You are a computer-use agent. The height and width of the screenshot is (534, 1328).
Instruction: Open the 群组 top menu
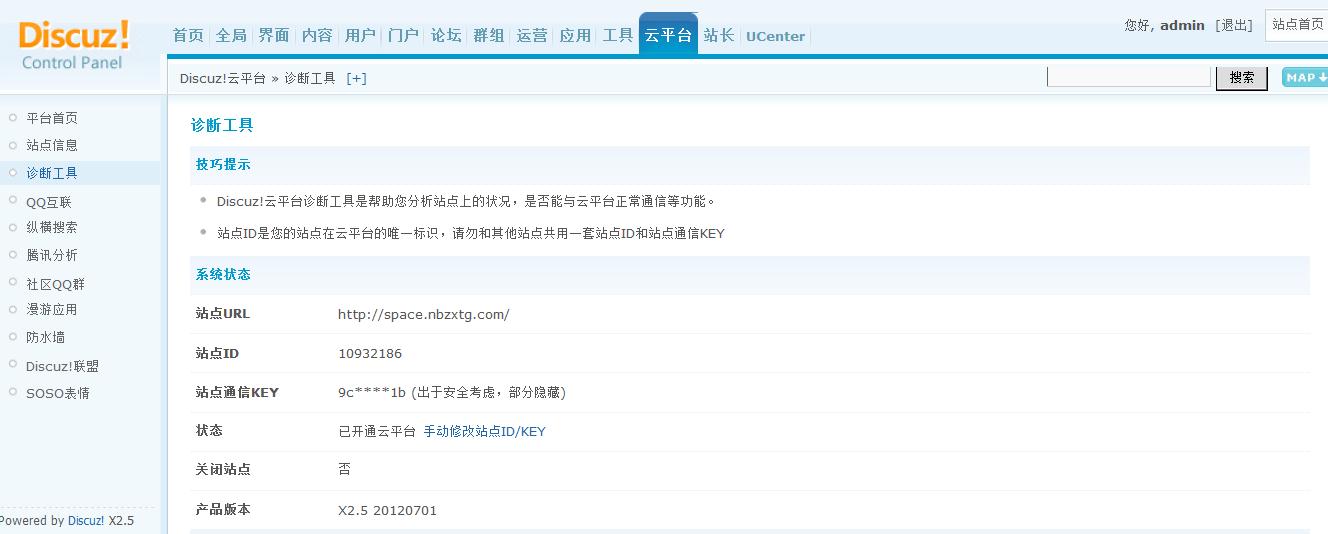coord(489,35)
